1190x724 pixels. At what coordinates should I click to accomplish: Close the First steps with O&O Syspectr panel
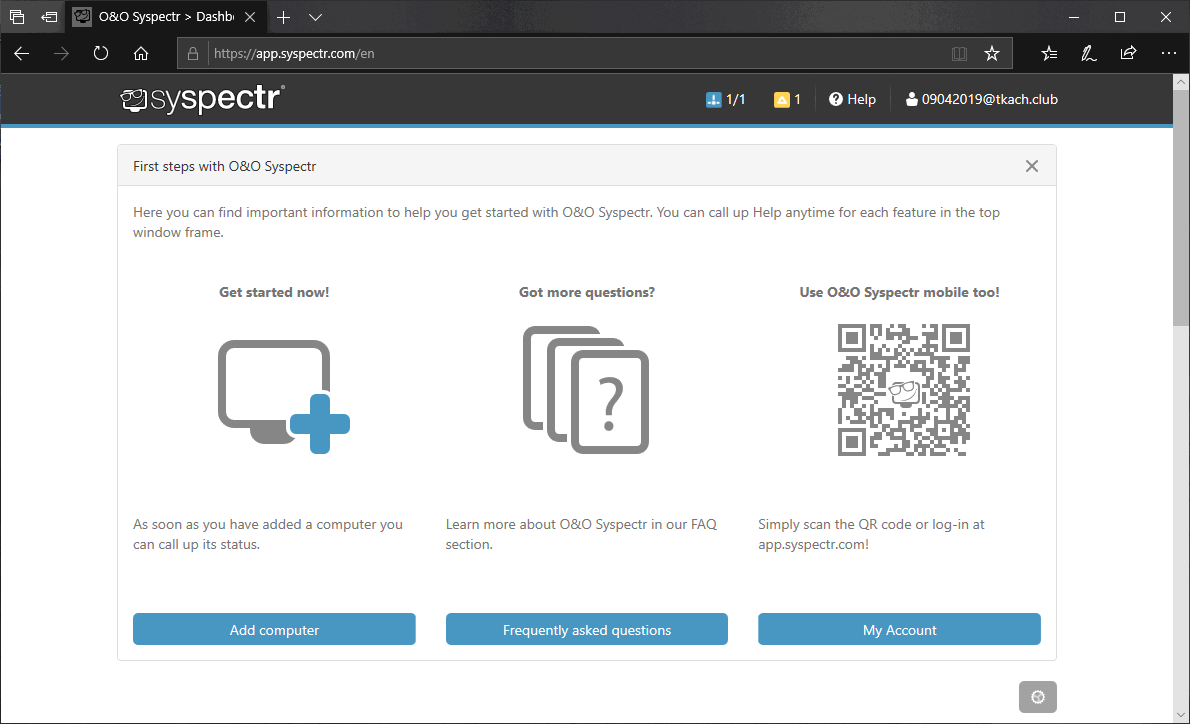1031,166
